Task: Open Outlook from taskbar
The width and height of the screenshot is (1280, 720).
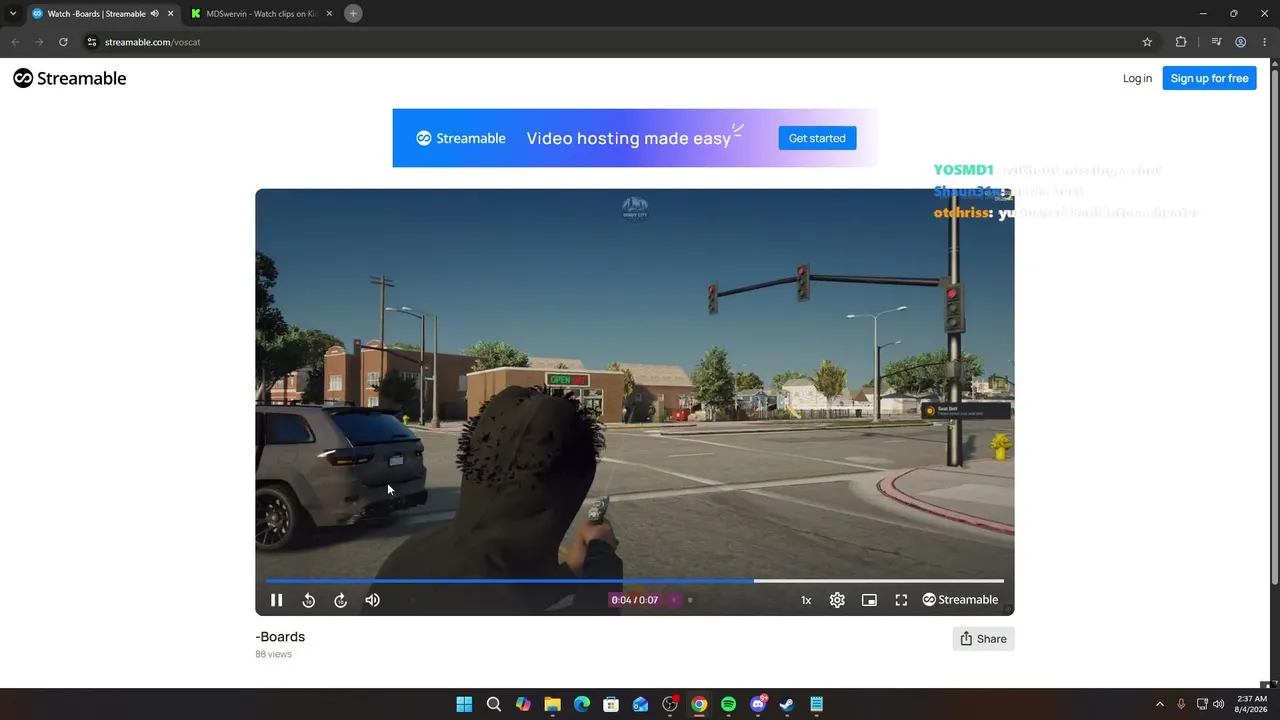Action: (640, 704)
